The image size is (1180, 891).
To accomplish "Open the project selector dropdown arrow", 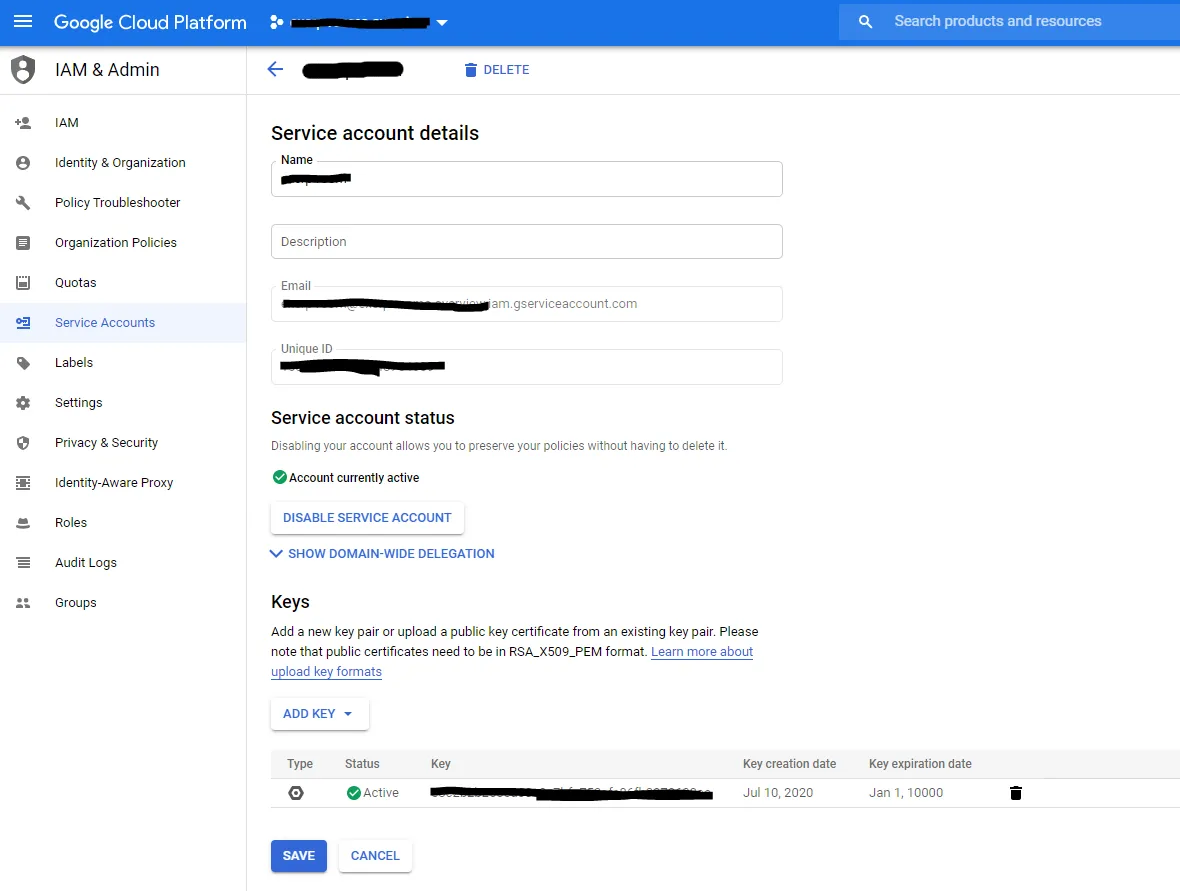I will click(x=442, y=23).
